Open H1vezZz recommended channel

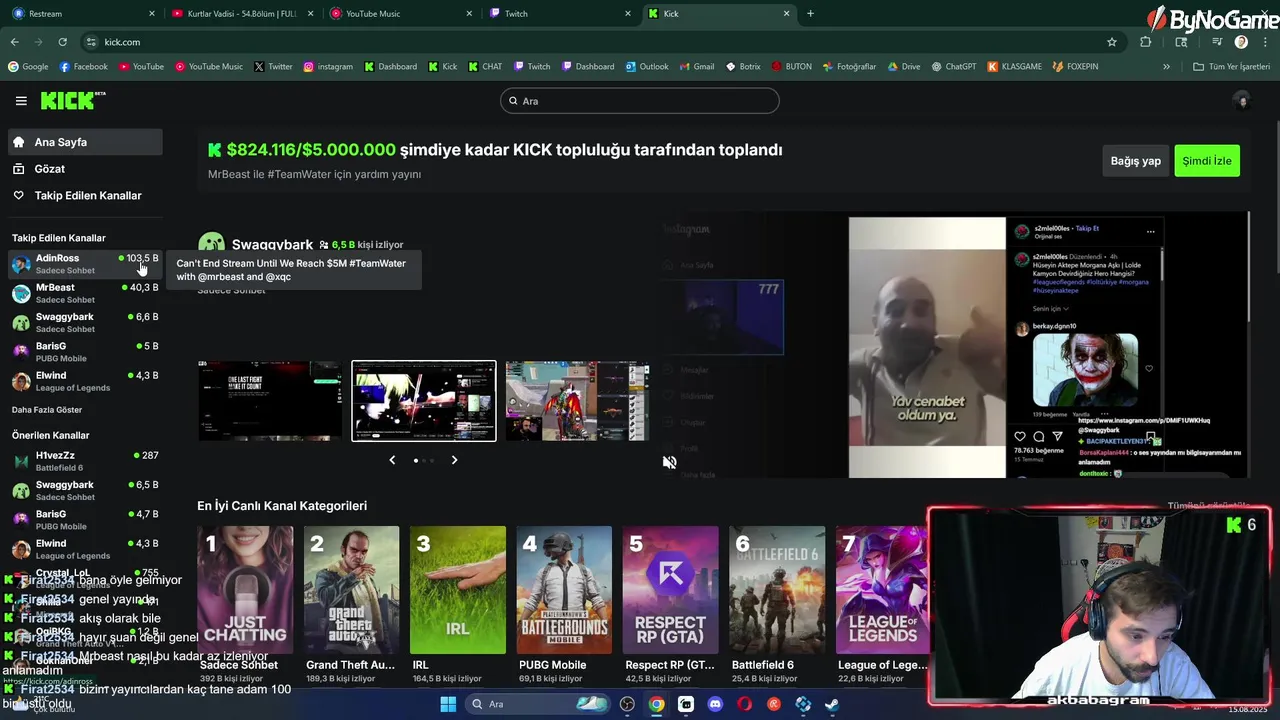[x=85, y=461]
